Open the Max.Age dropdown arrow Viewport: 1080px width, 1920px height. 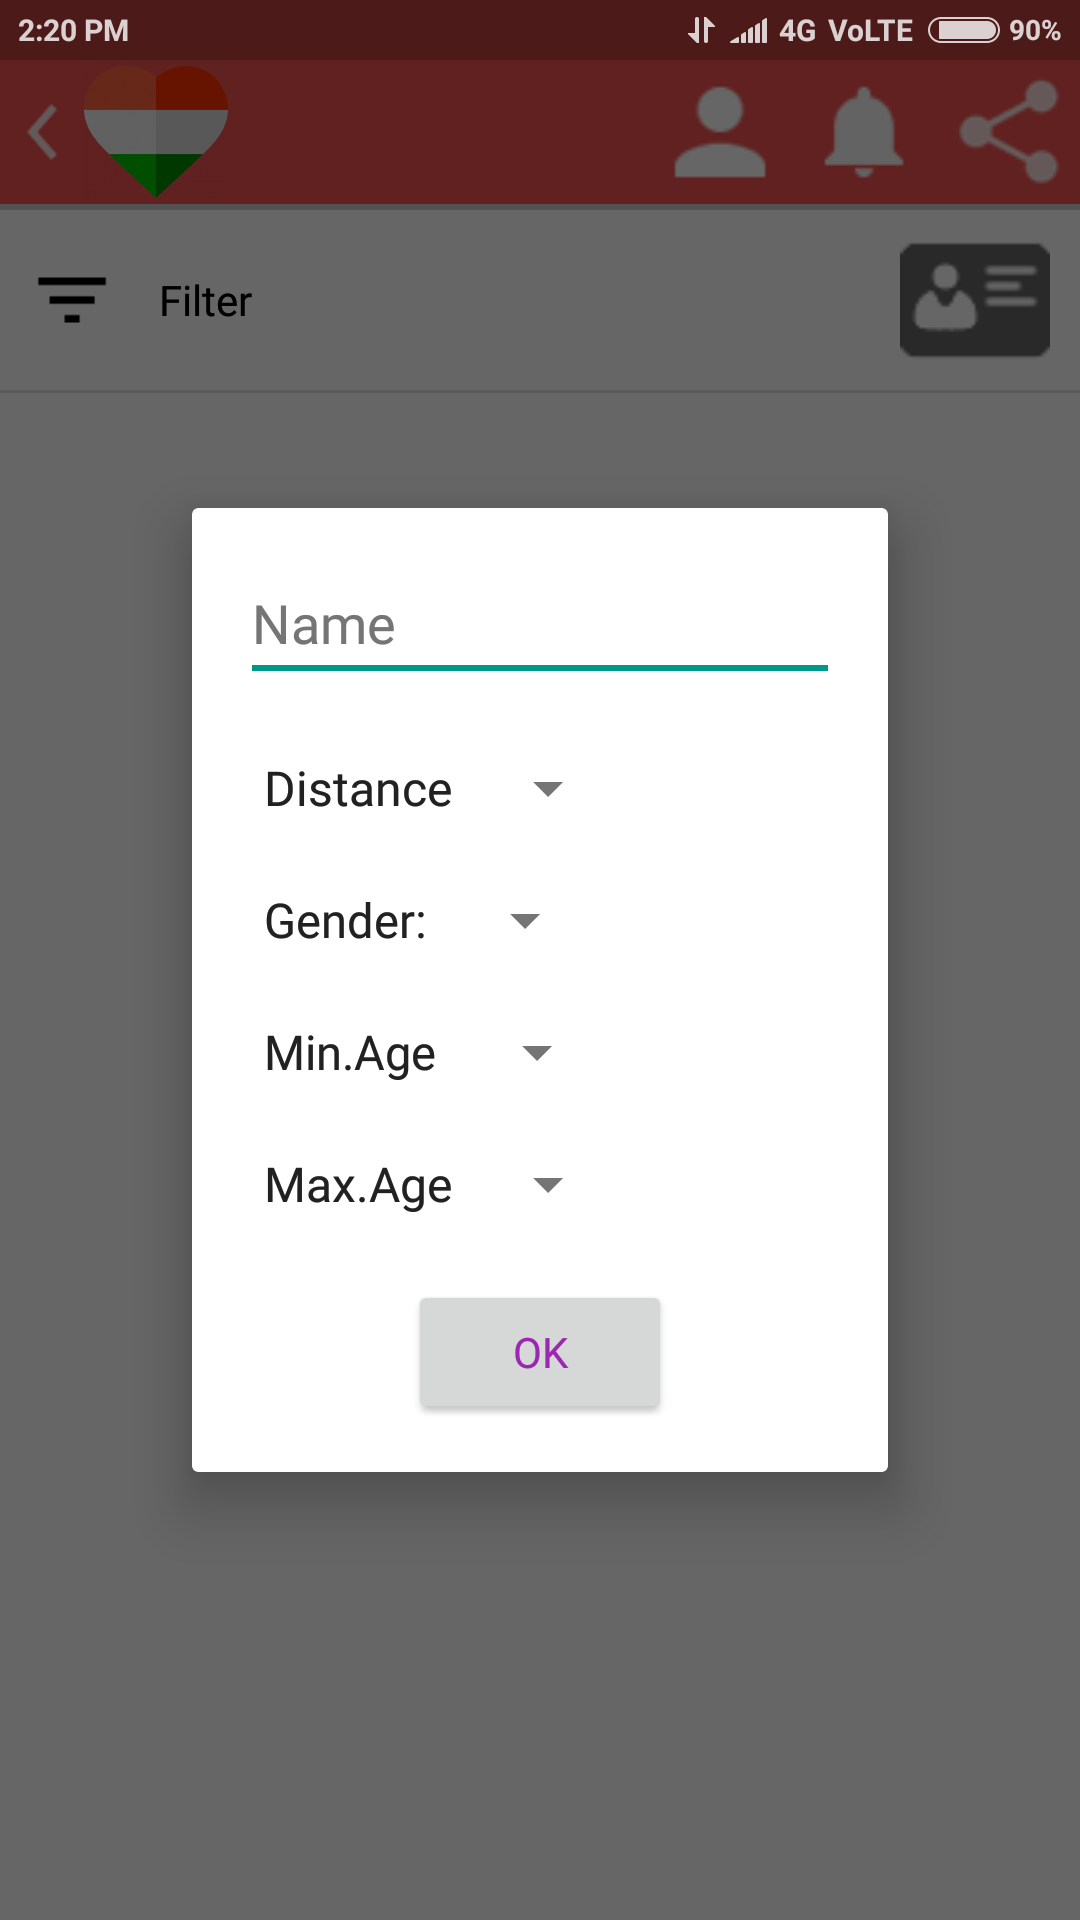click(x=548, y=1185)
